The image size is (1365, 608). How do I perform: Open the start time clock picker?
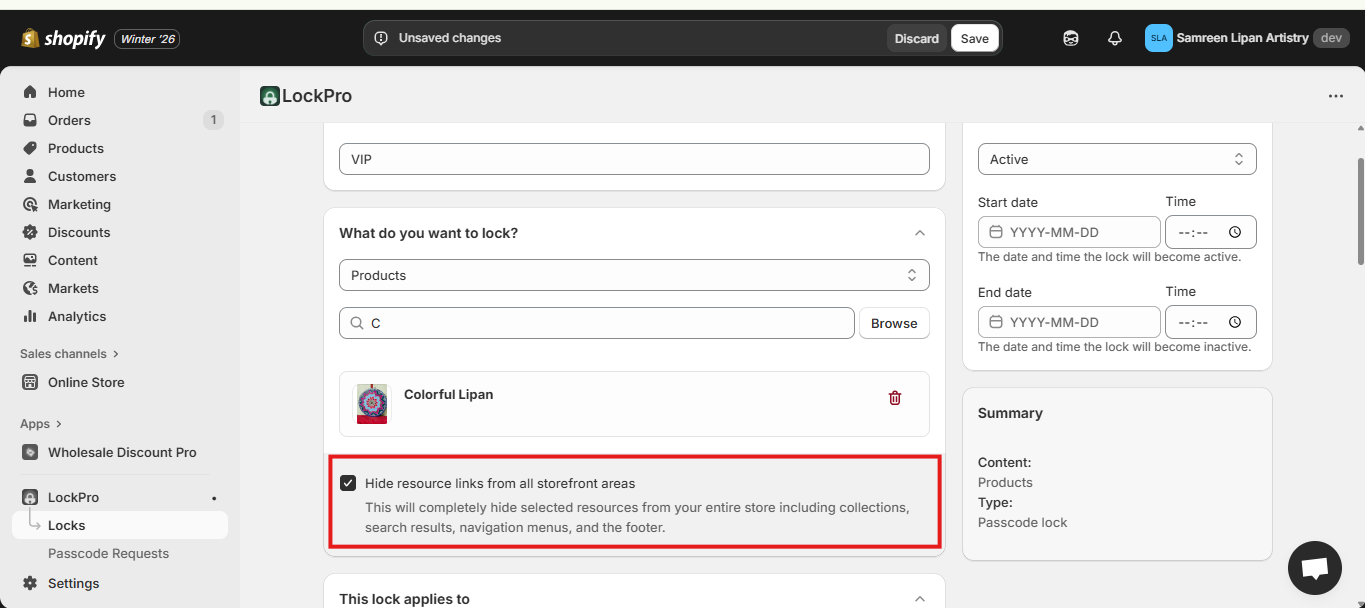click(1235, 232)
